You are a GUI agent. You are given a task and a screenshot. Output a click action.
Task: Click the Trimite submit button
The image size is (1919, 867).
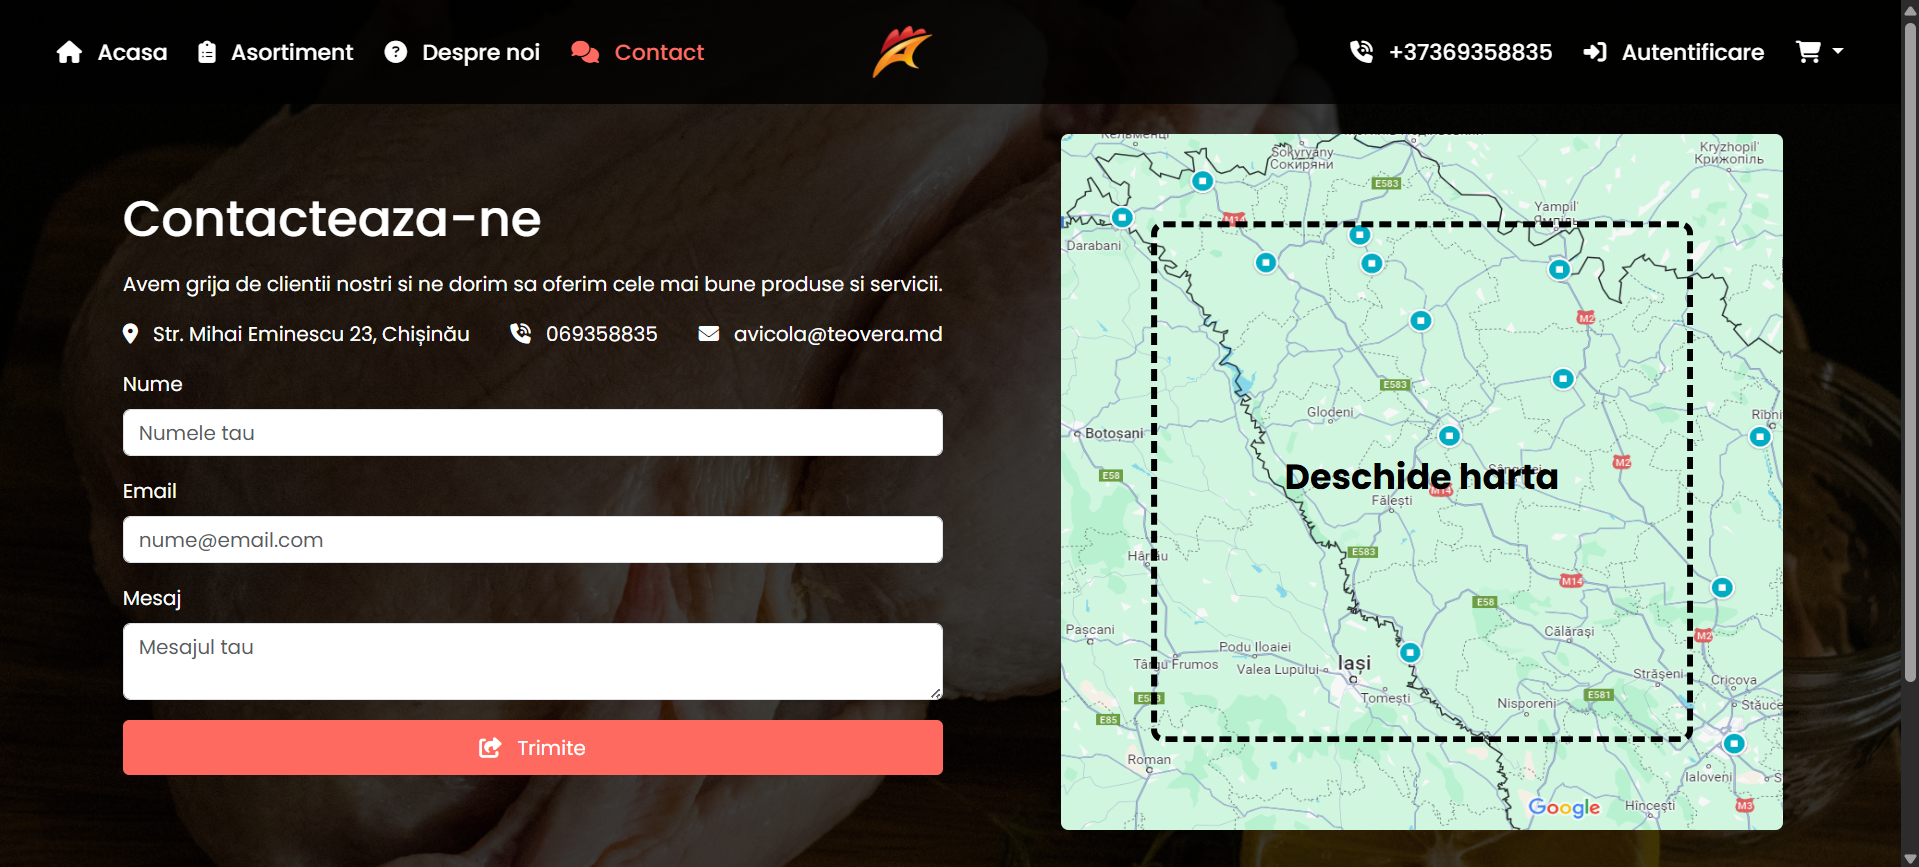(x=533, y=748)
